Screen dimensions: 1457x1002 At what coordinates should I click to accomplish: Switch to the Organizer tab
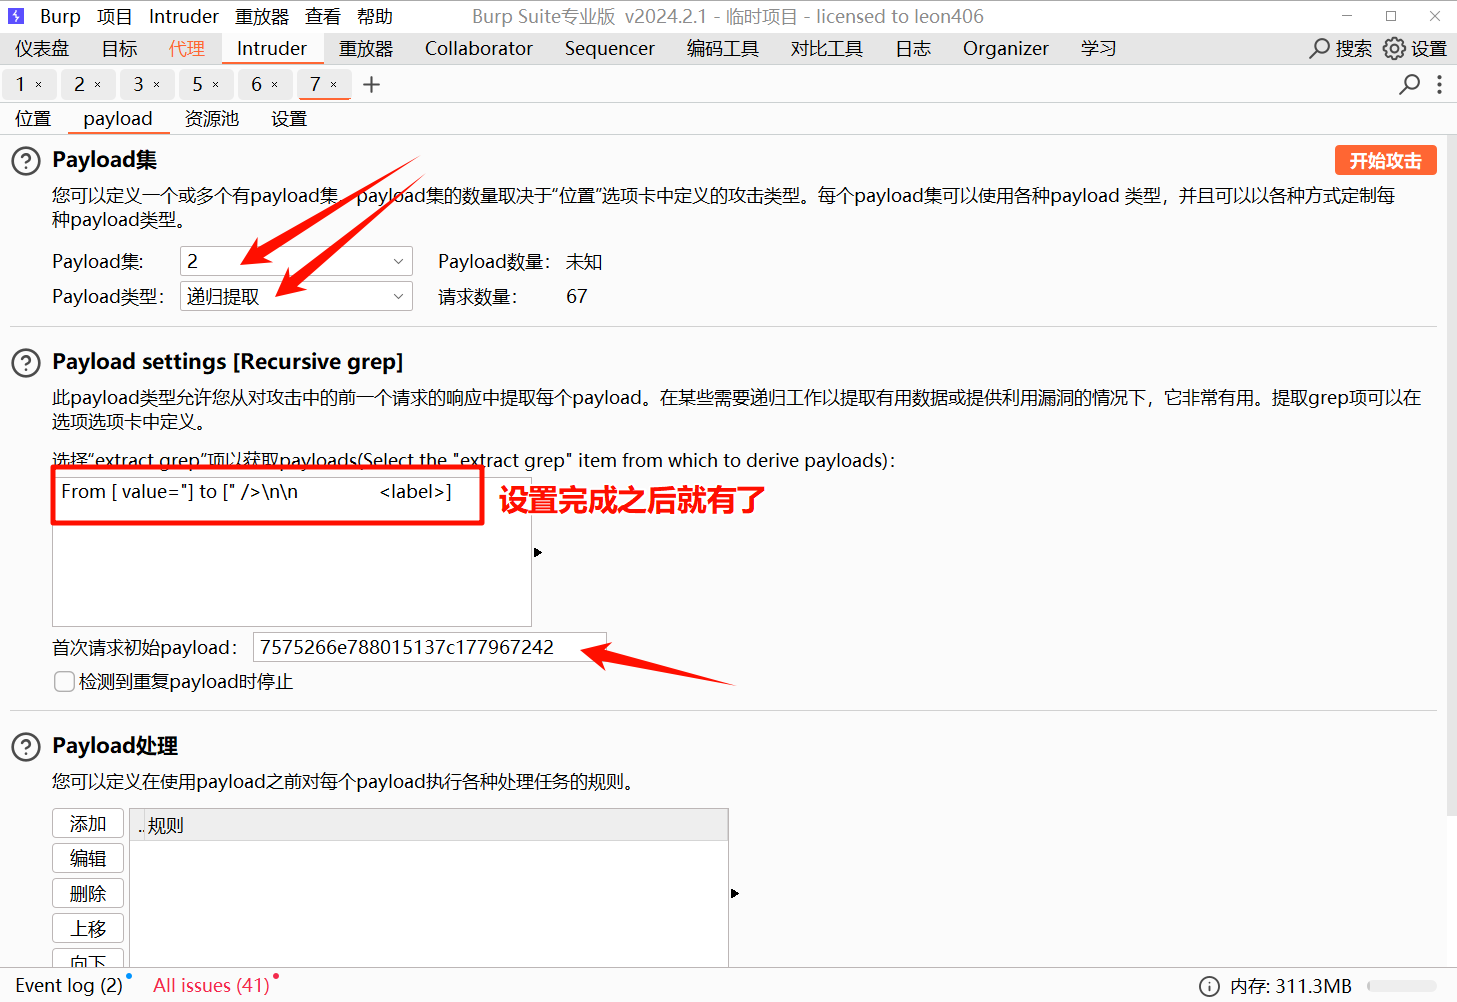click(1006, 48)
